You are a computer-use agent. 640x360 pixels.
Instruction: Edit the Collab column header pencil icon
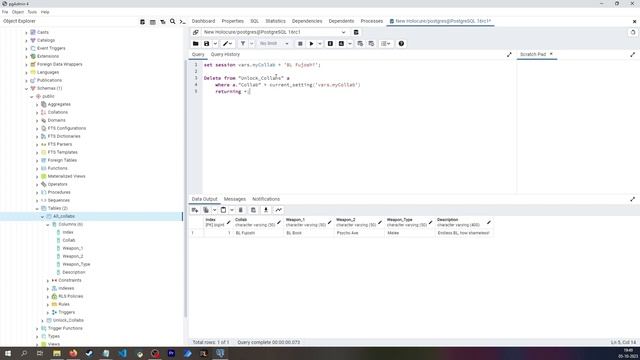(279, 222)
